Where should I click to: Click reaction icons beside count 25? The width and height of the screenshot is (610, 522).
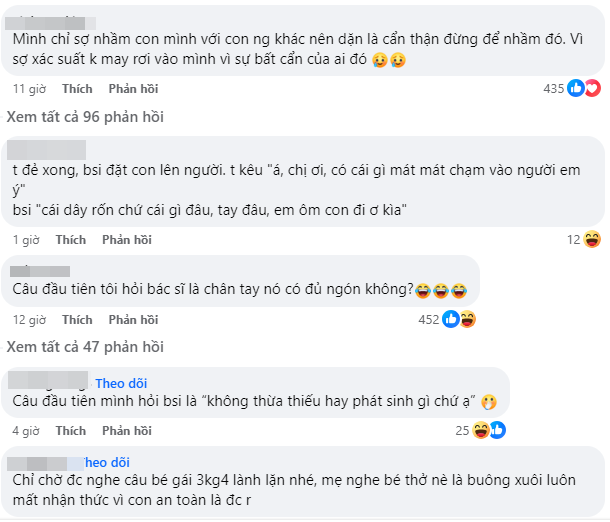(489, 431)
